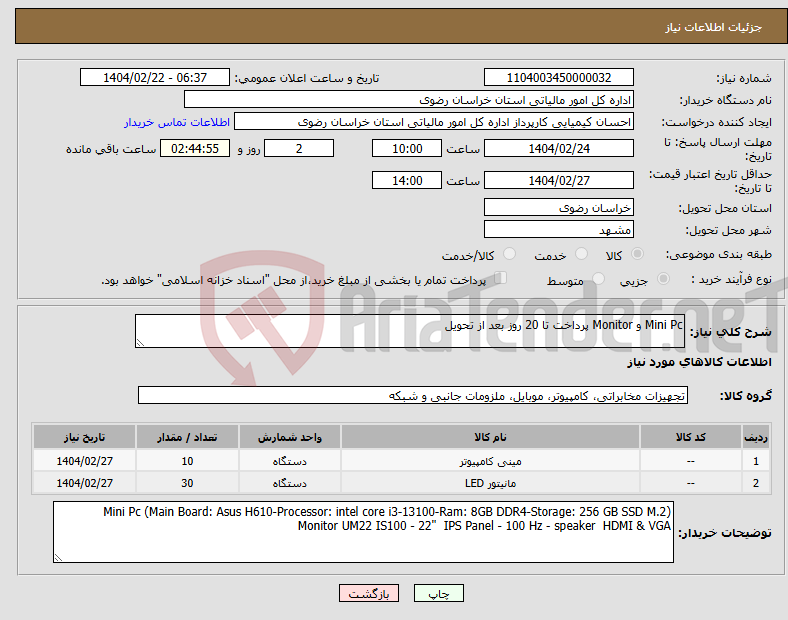788x620 pixels.
Task: Click the announcement date field 1404/02/22 - 06:37
Action: tap(155, 77)
